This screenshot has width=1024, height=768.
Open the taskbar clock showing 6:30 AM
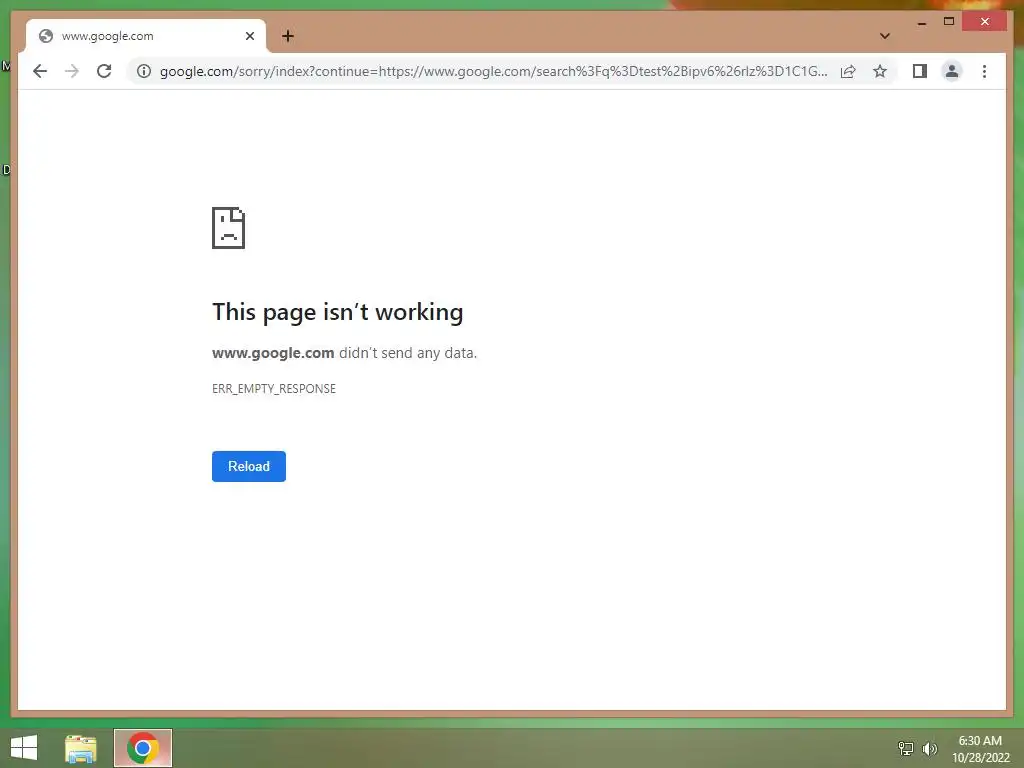click(x=980, y=749)
